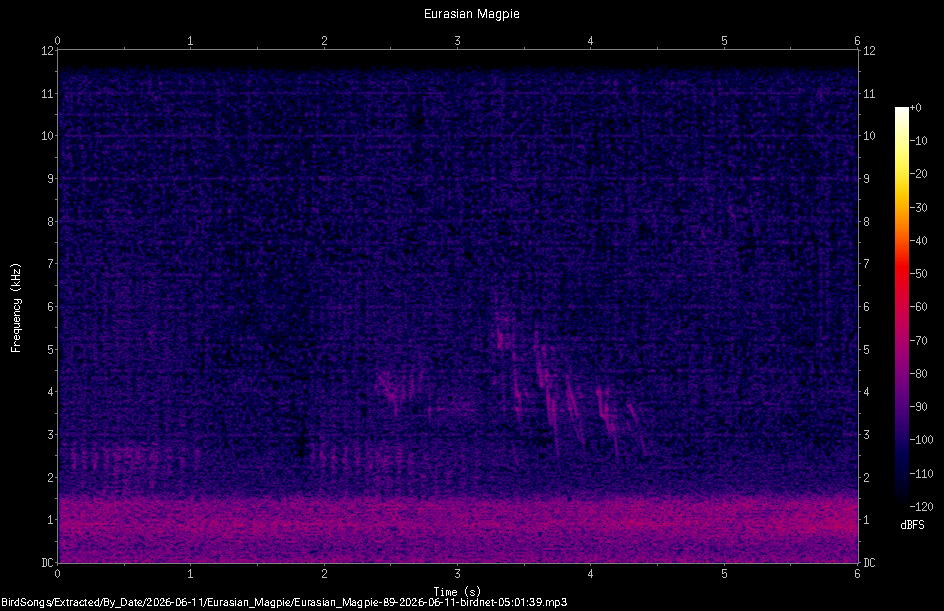Click the 'Frequency (kHz)' axis label
Screen dimensions: 944x611
tap(16, 308)
